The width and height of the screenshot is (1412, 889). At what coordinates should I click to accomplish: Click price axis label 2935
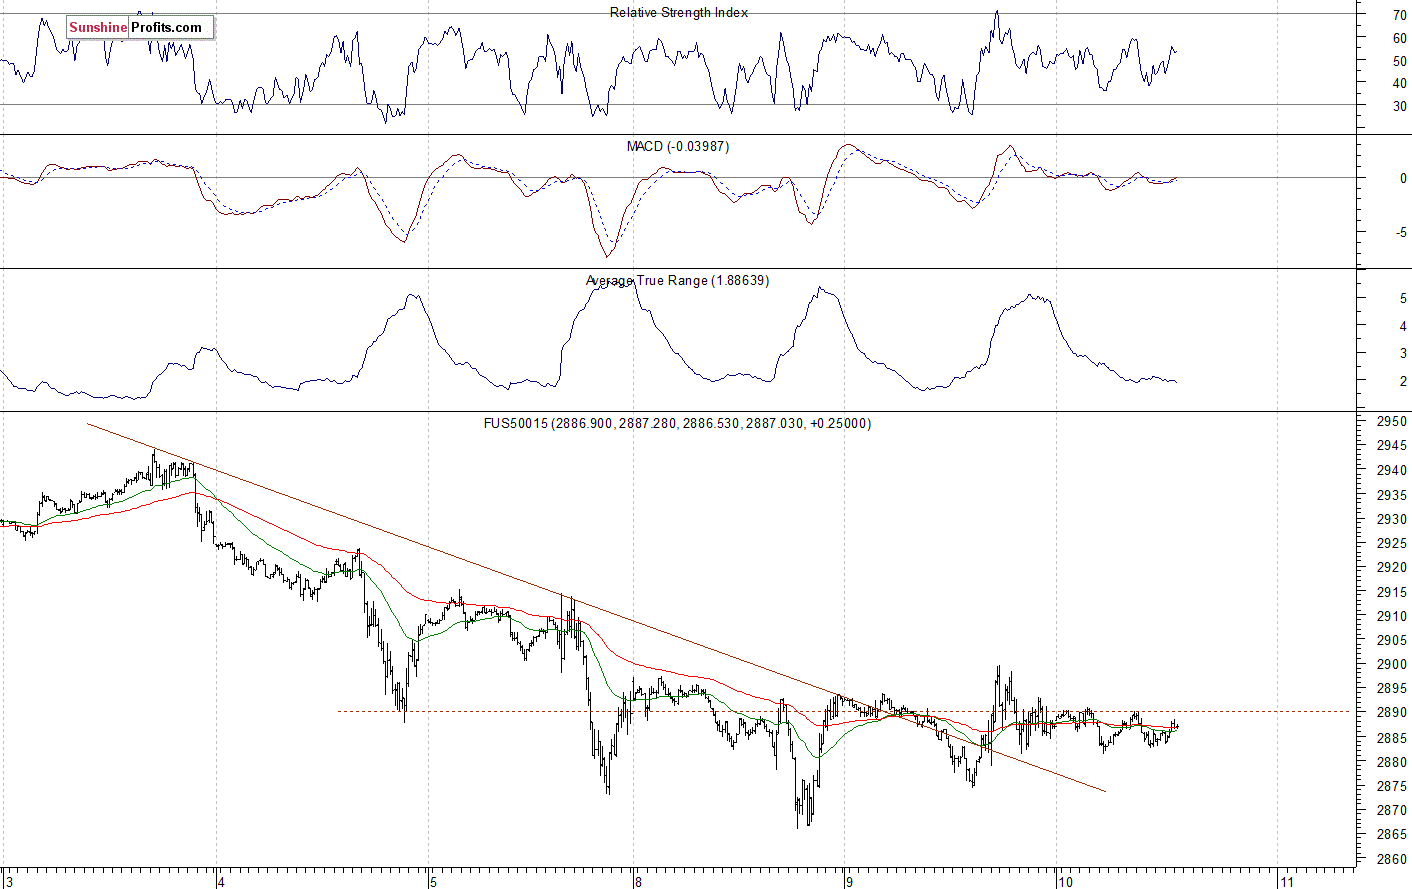point(1392,495)
